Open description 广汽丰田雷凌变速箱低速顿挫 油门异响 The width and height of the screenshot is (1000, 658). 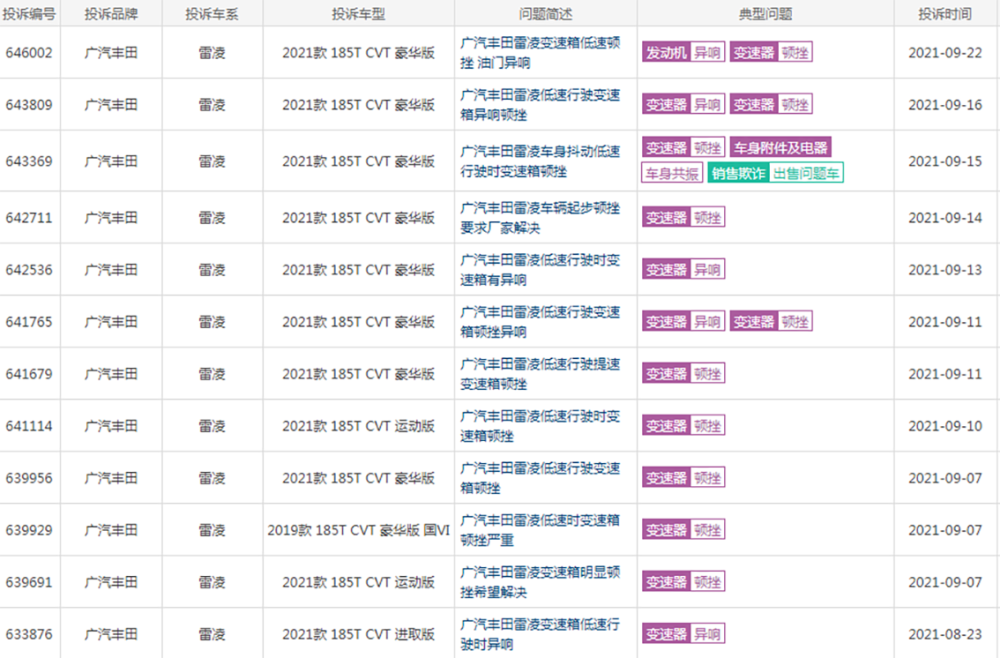540,53
